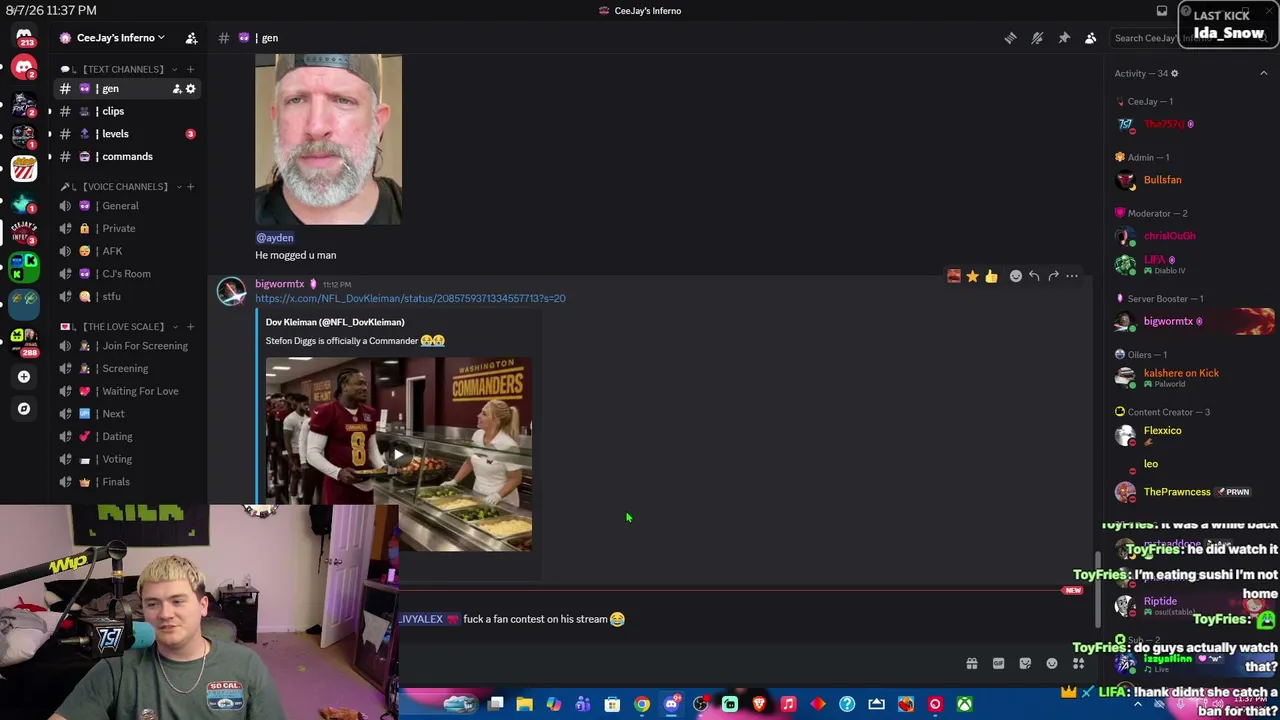
Task: Open emoji picker in message bar
Action: [x=1052, y=664]
